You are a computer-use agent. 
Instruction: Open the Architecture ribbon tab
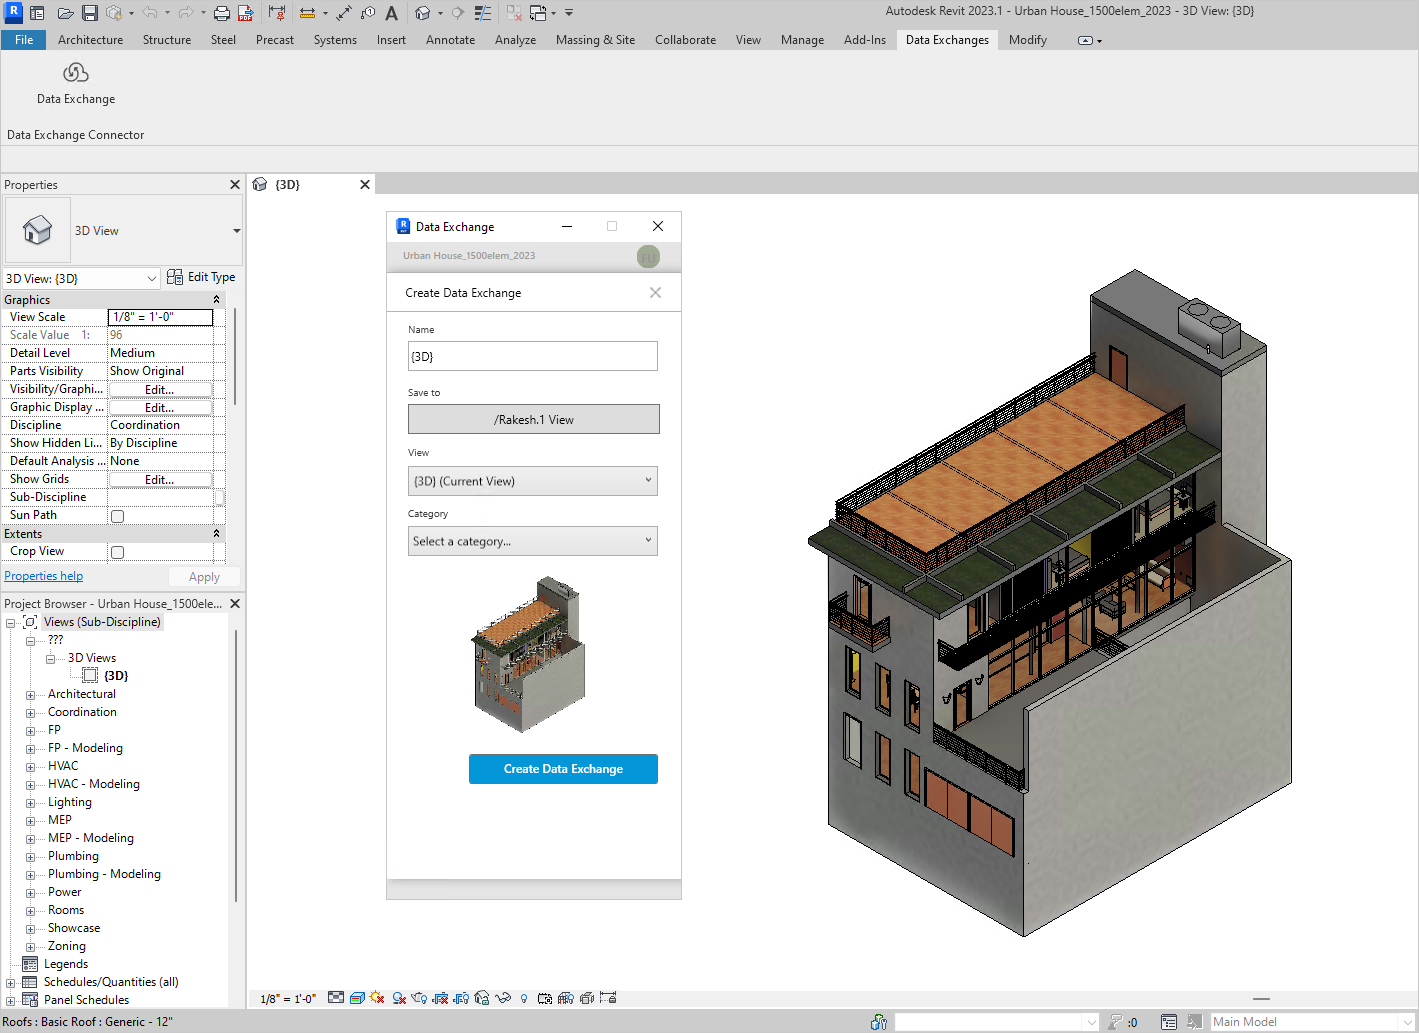pyautogui.click(x=90, y=40)
